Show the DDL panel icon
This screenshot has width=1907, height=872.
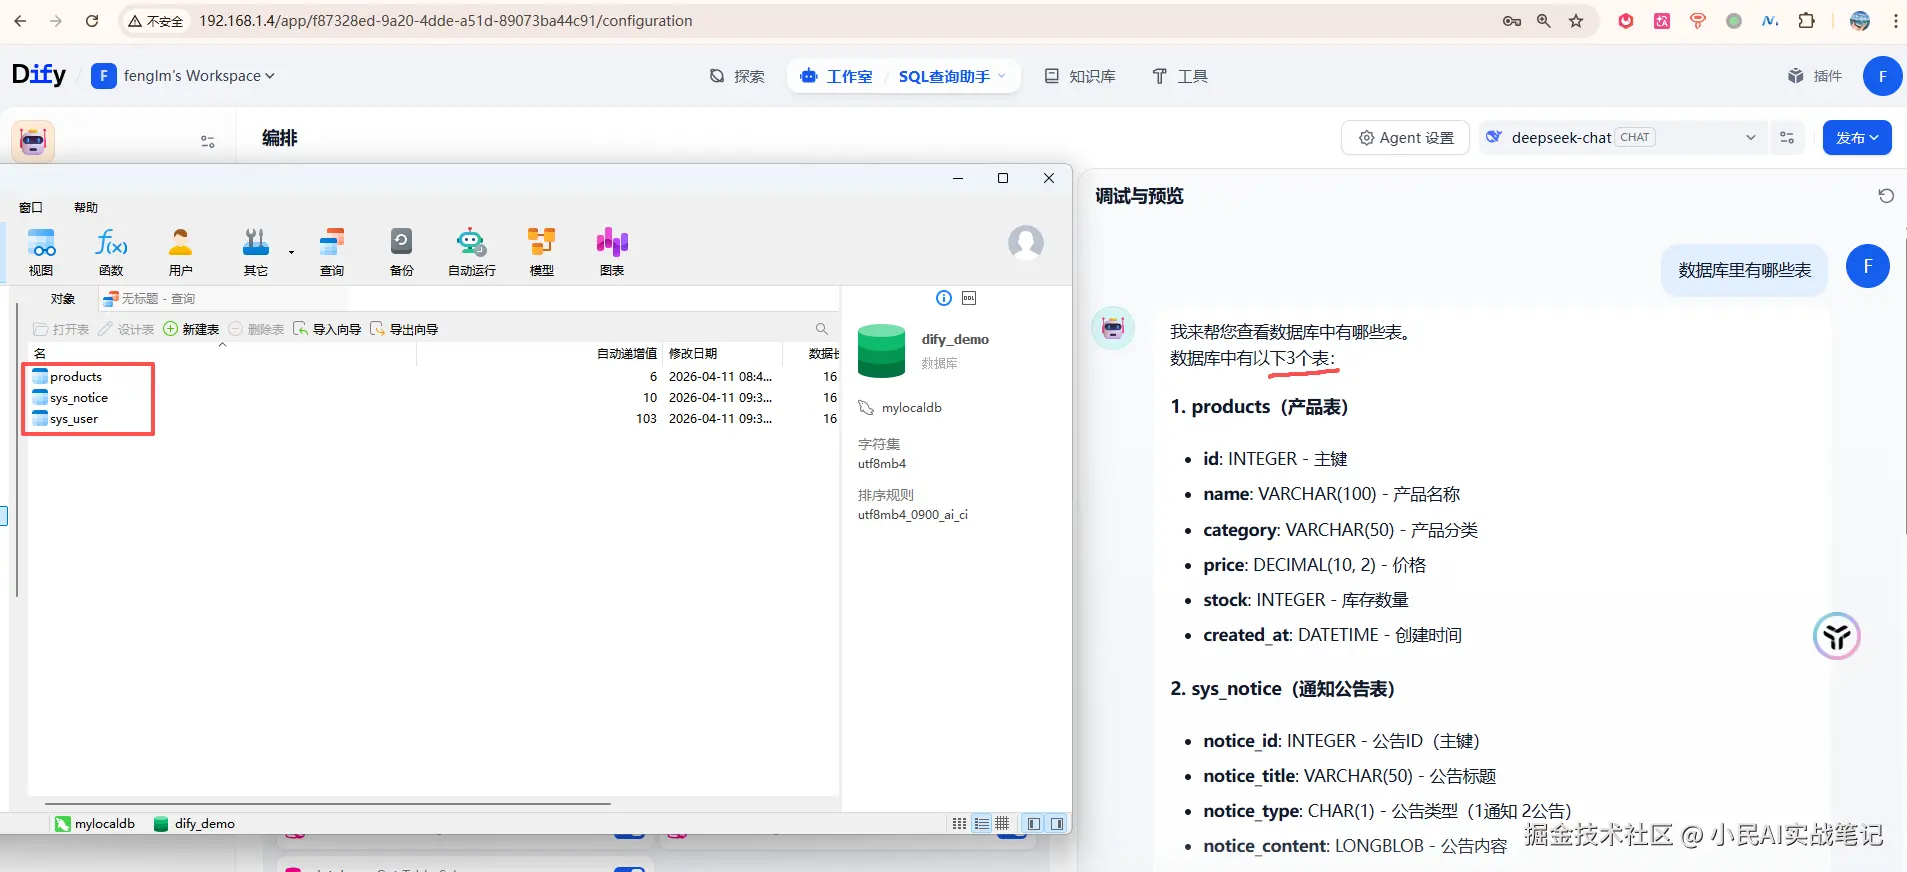click(969, 298)
